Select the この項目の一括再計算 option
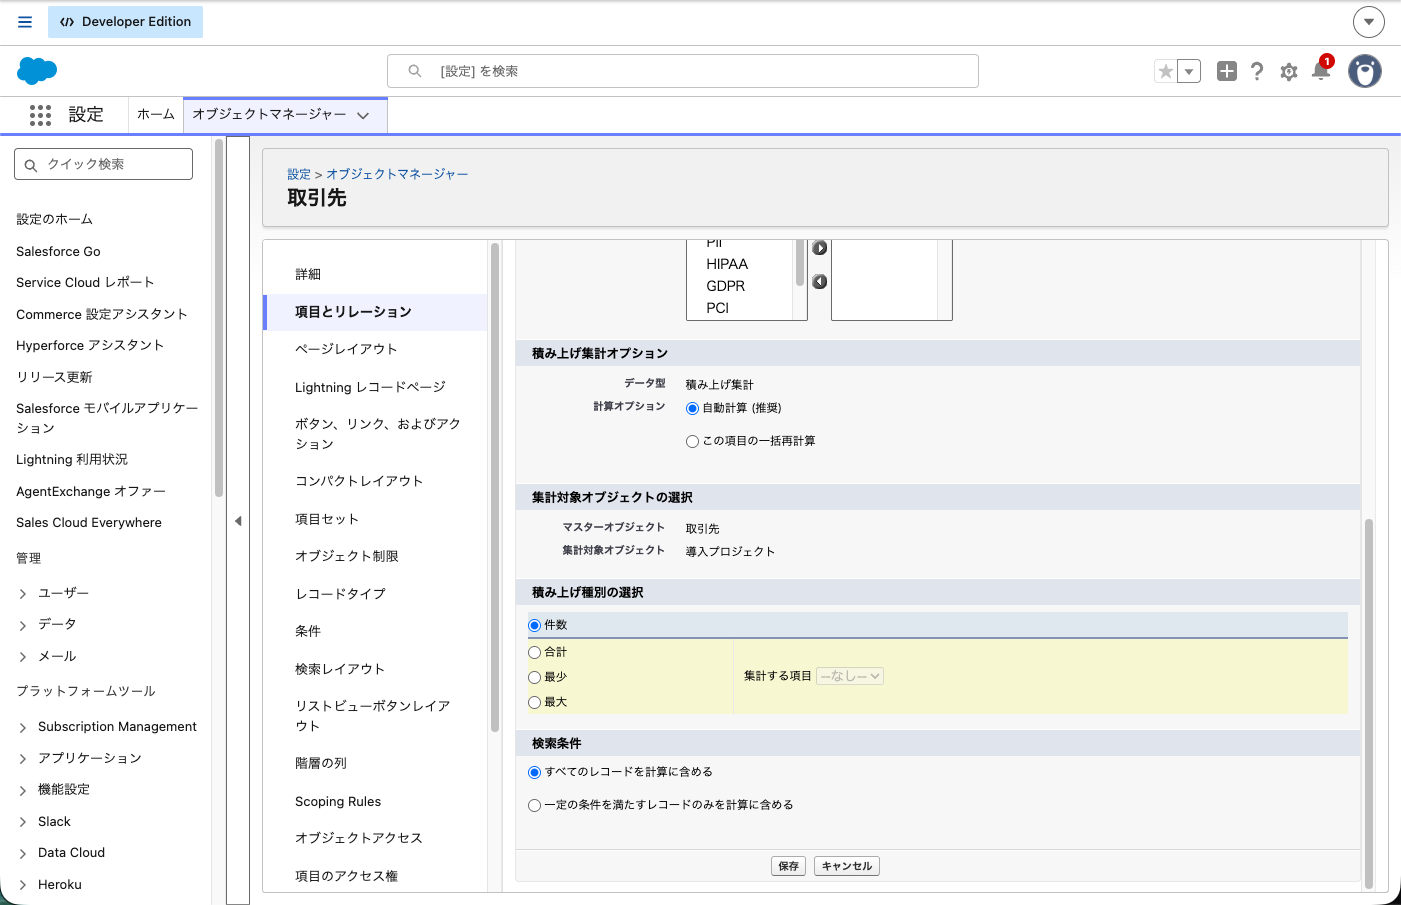 click(692, 441)
